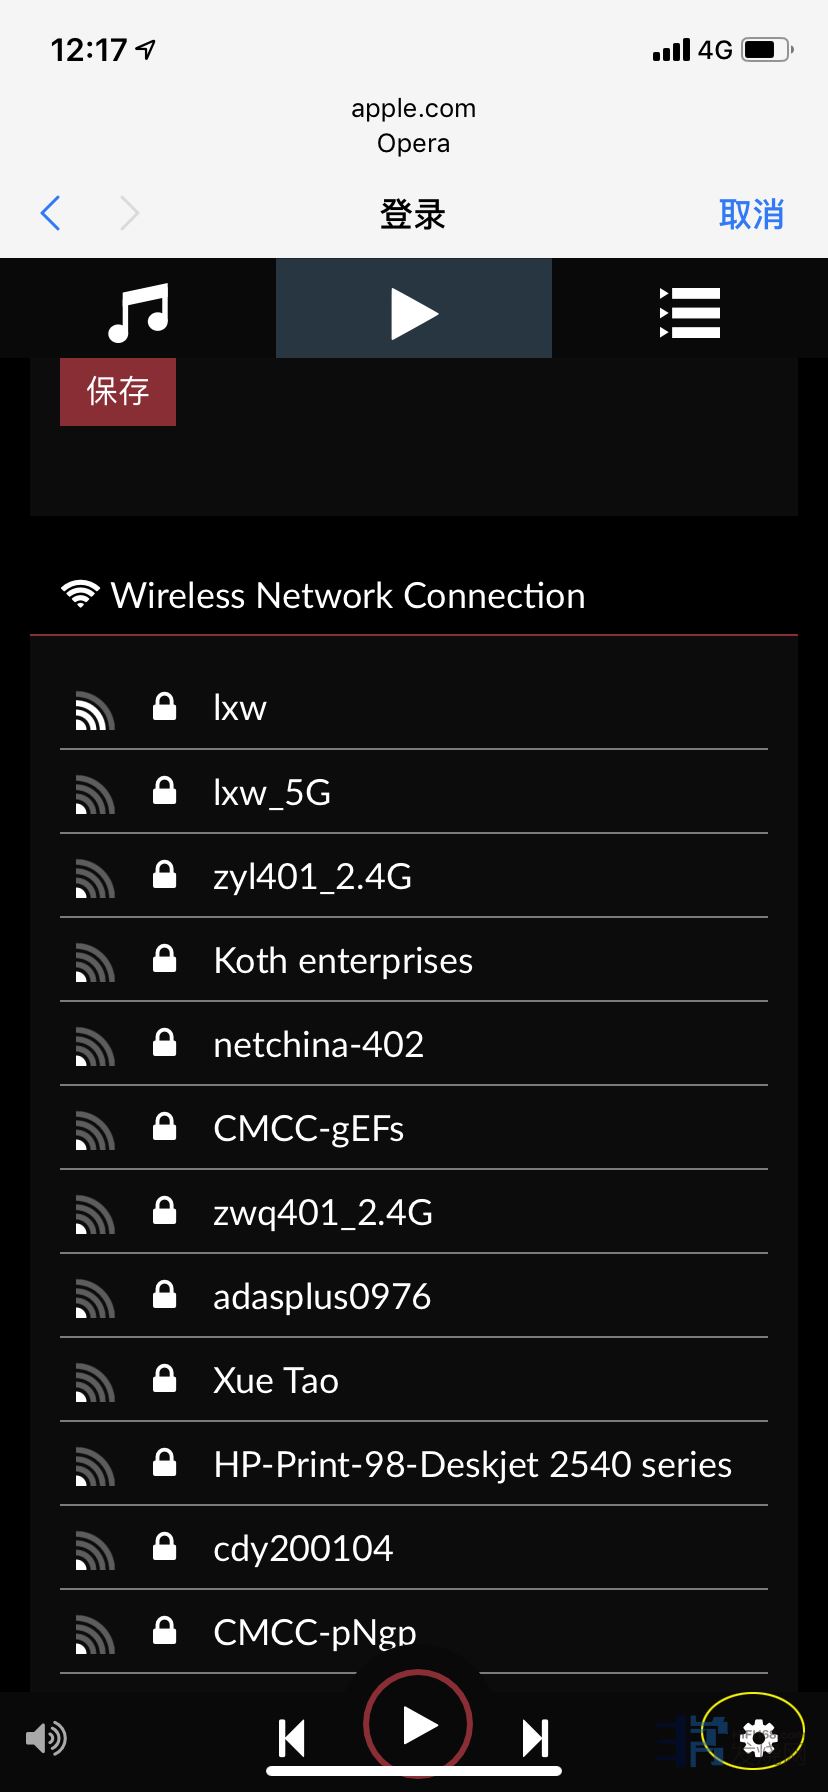828x1792 pixels.
Task: Tap signal icon beside cdy200104
Action: click(95, 1550)
